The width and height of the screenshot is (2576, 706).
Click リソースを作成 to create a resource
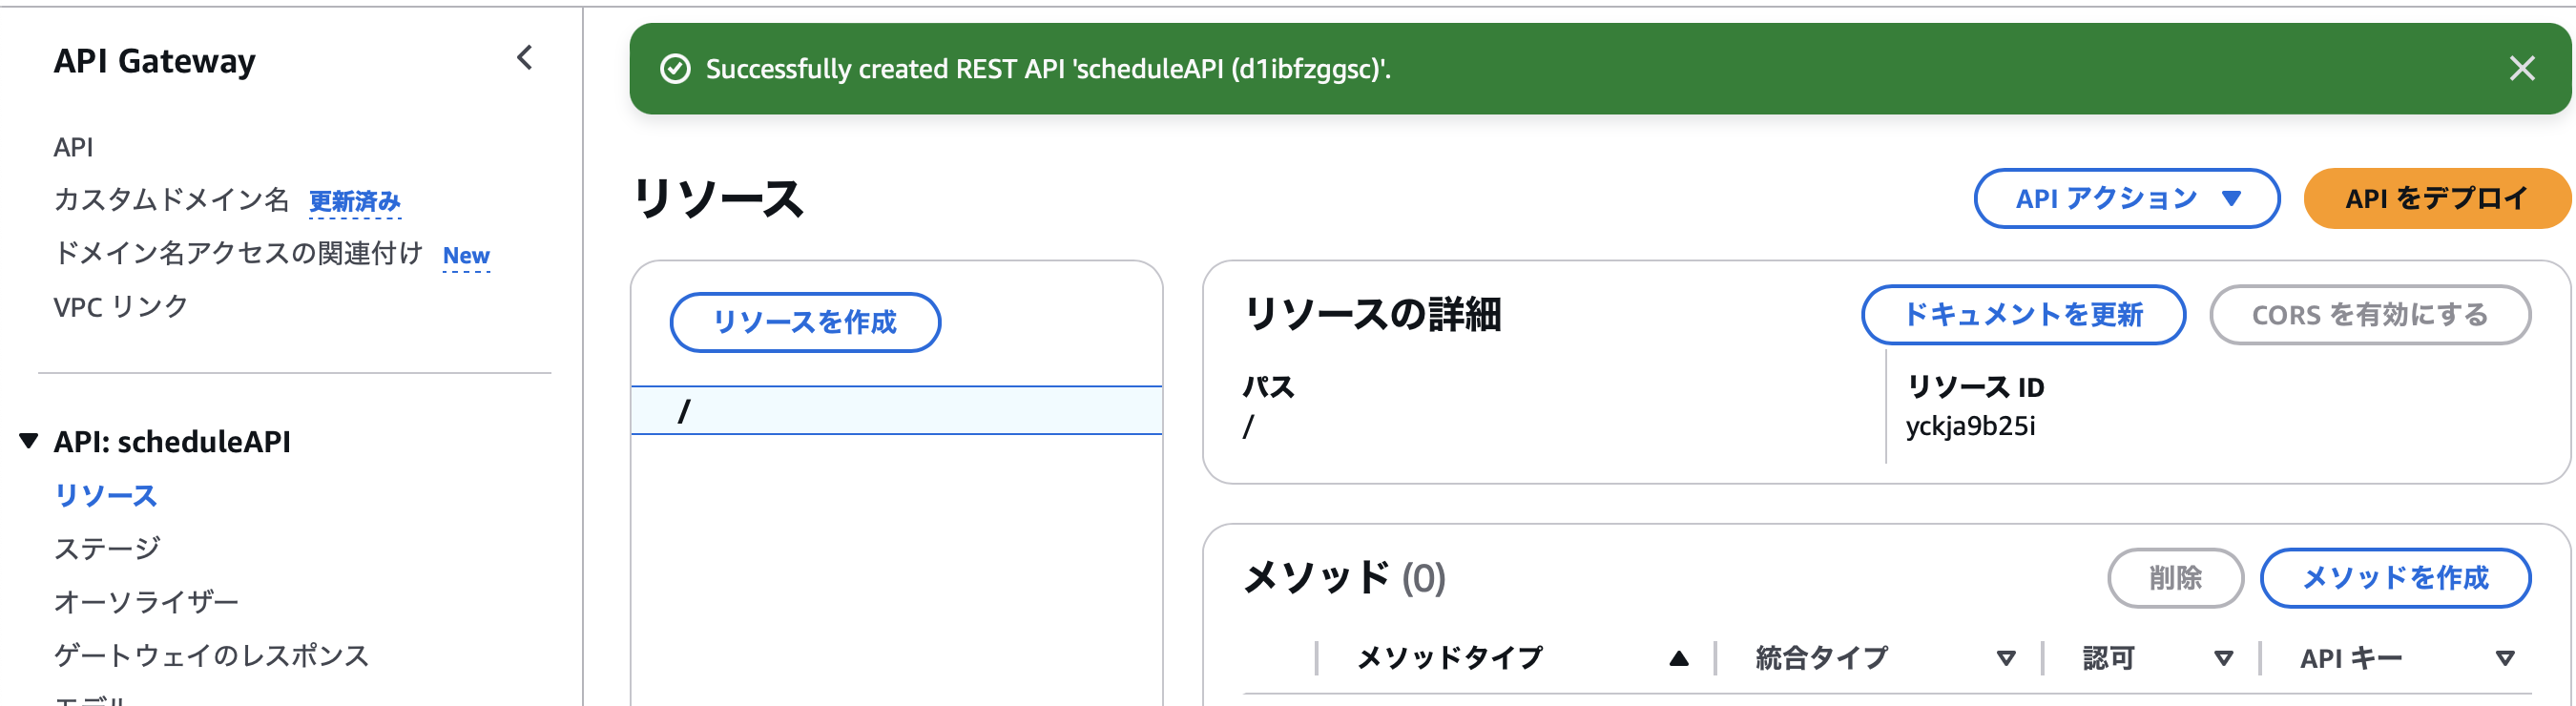tap(806, 322)
